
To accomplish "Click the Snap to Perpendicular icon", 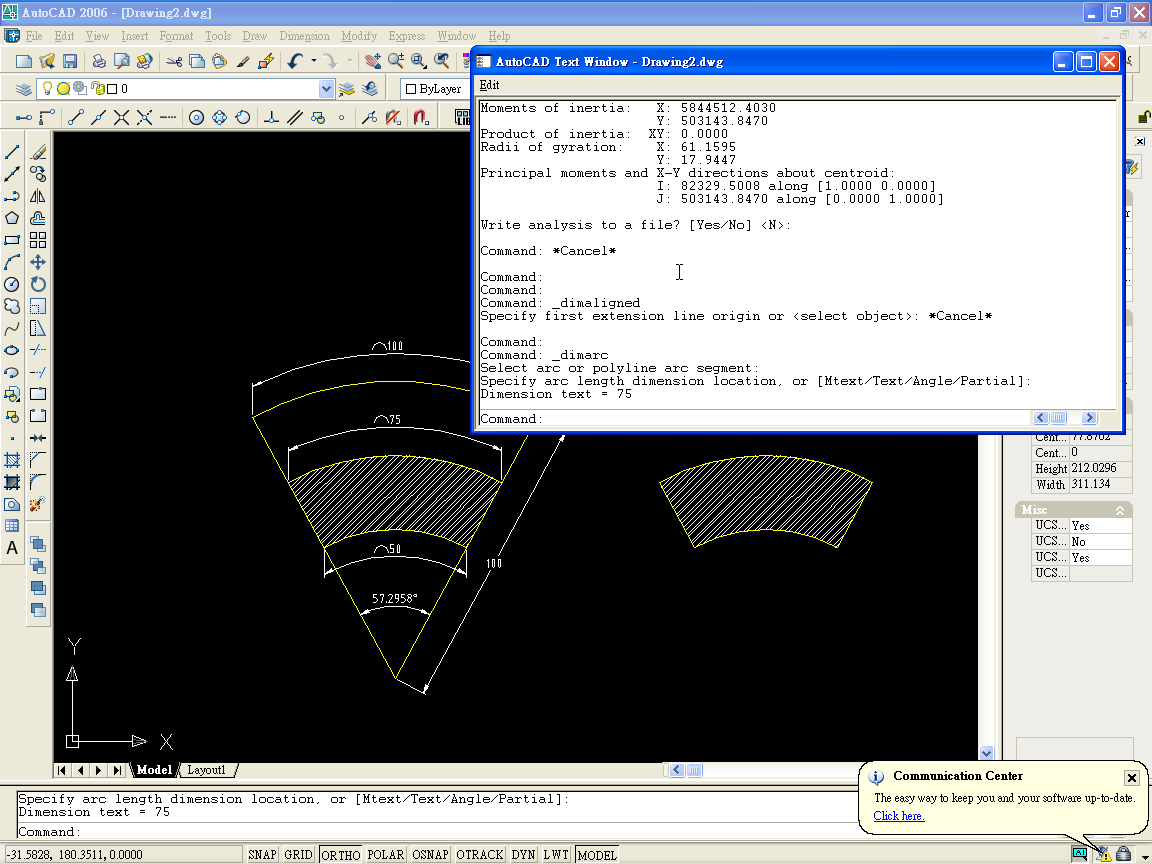I will tap(271, 118).
